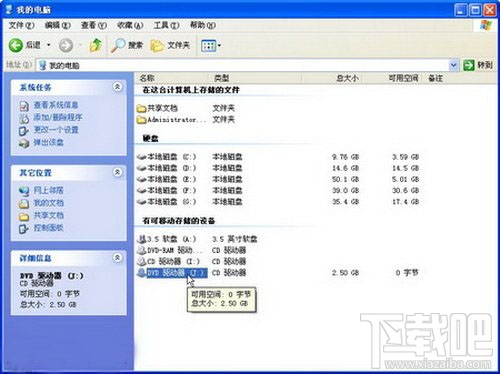The image size is (500, 374).
Task: Click the 17.4 GB free space cell
Action: coord(405,202)
